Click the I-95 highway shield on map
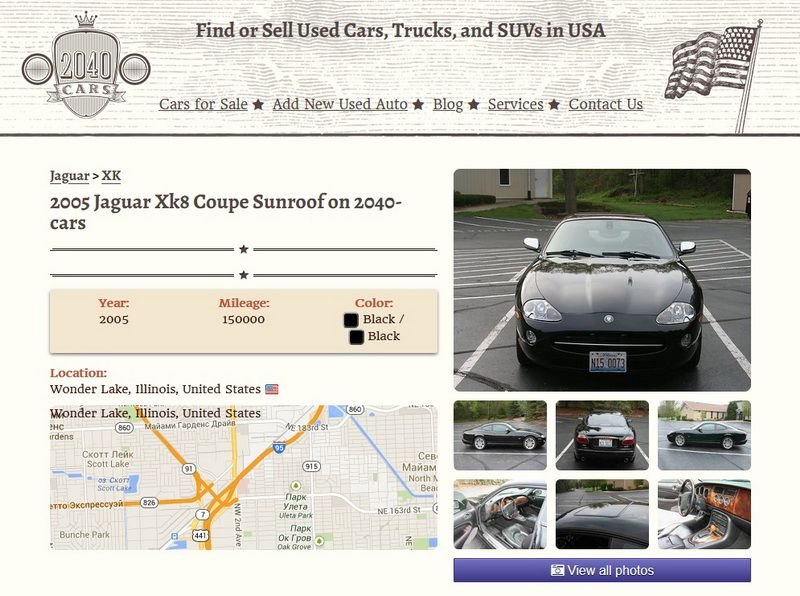This screenshot has height=596, width=800. [x=279, y=448]
